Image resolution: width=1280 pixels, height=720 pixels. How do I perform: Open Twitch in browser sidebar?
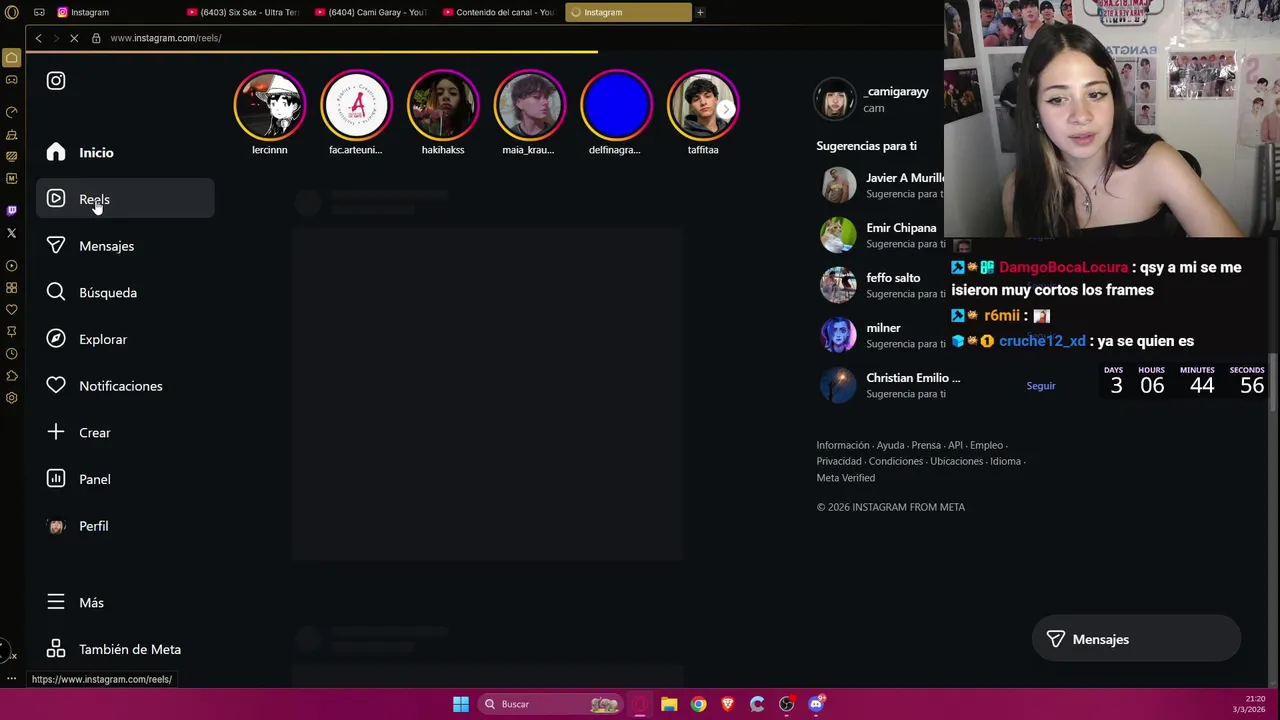click(x=12, y=210)
